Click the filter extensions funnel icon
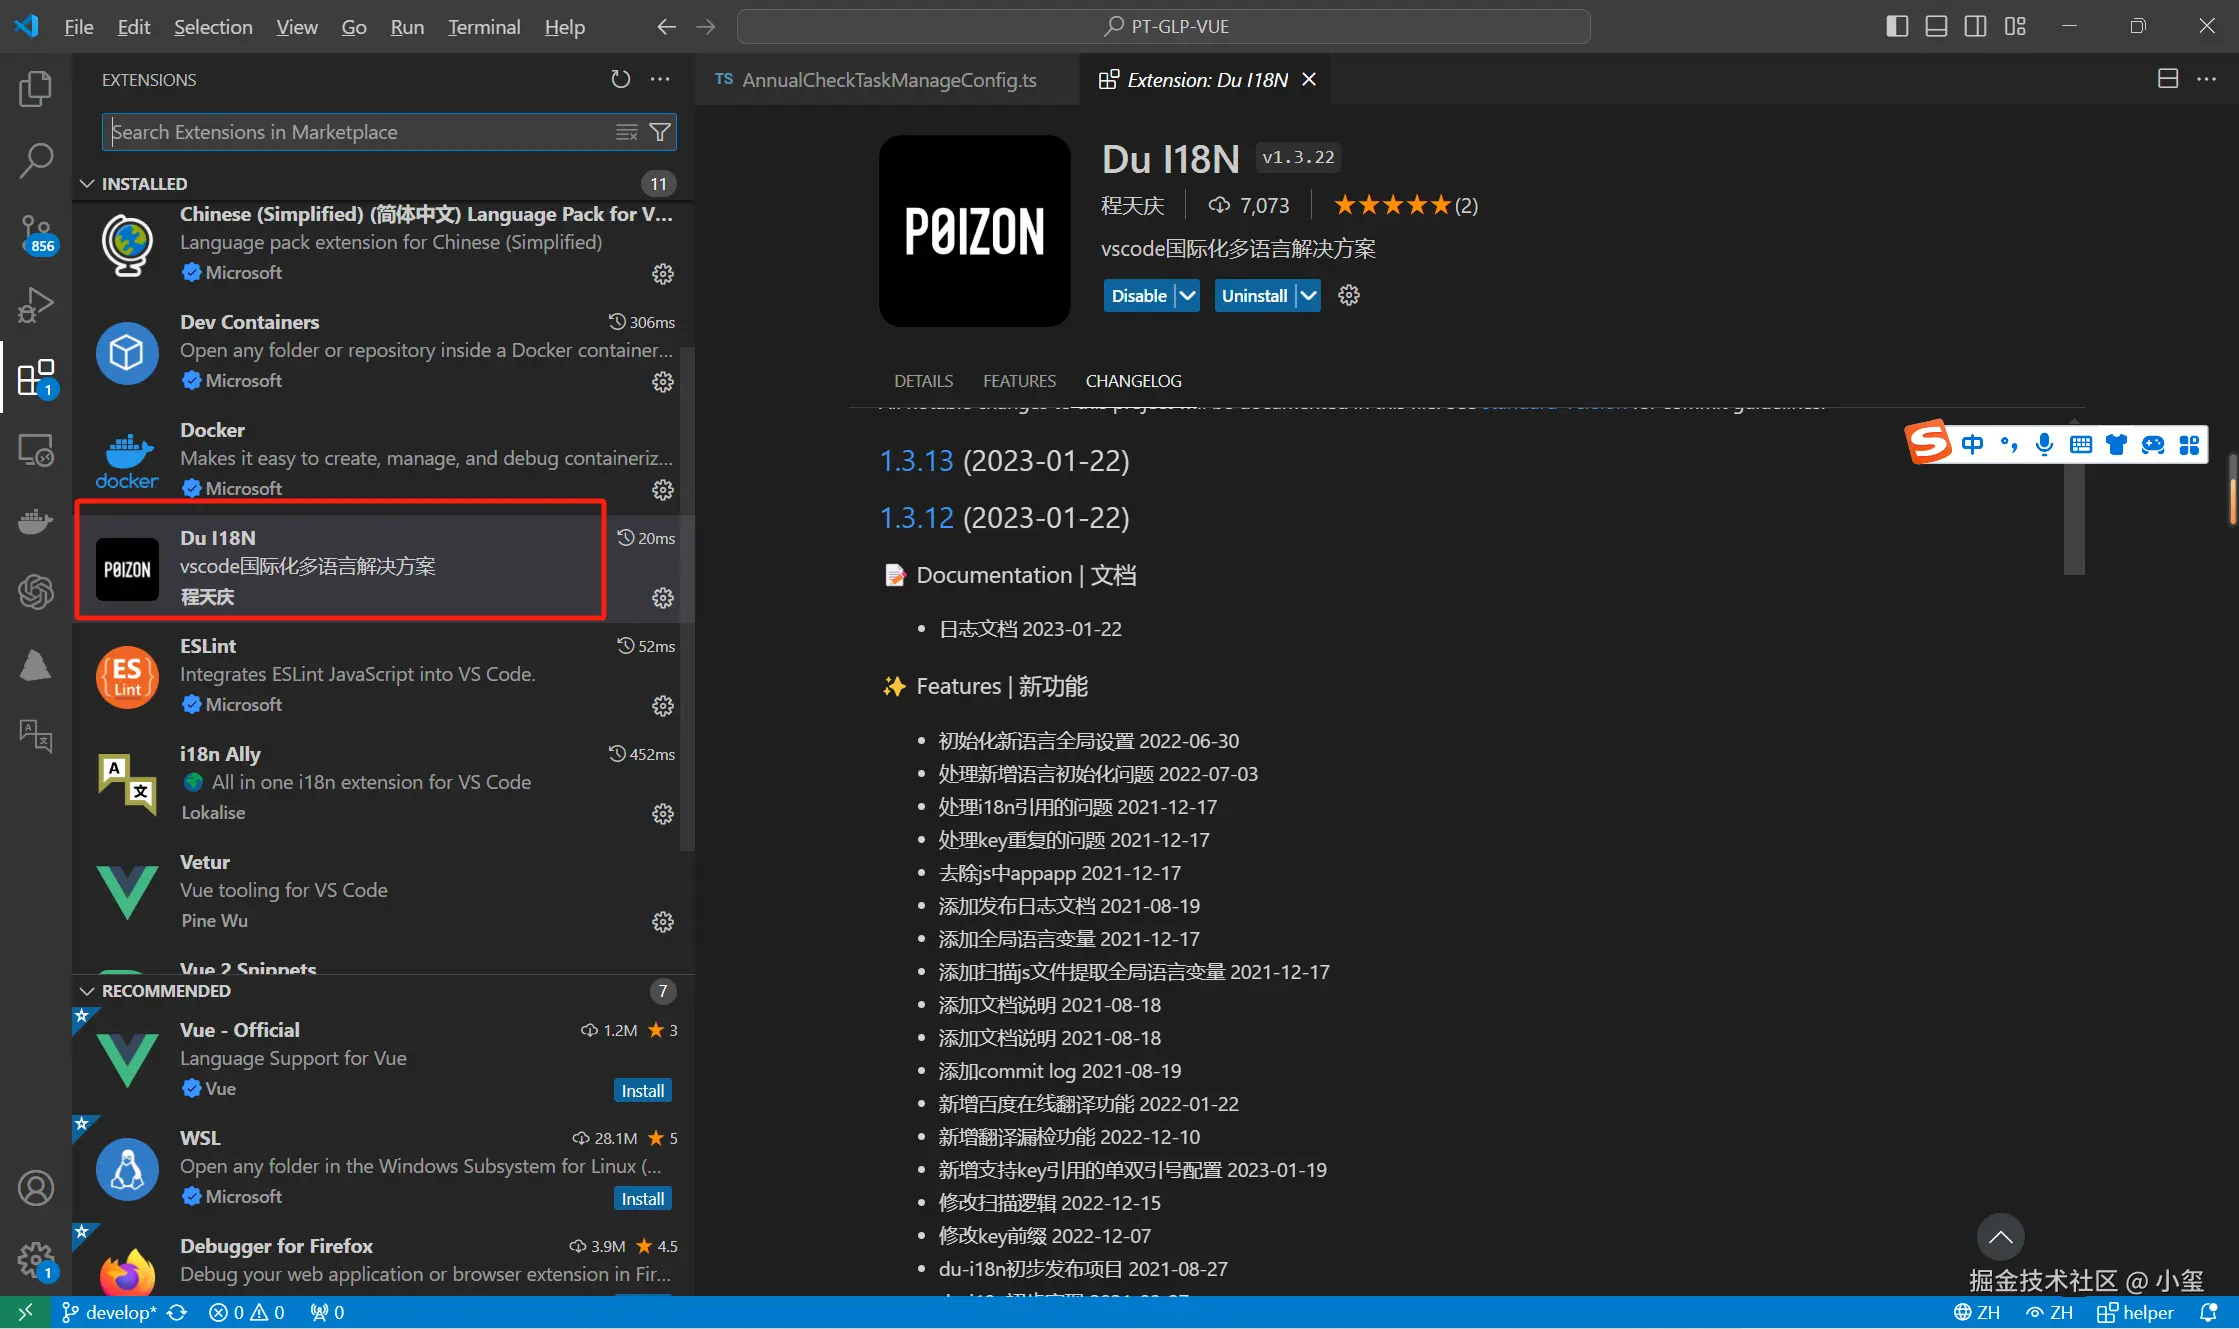This screenshot has height=1329, width=2239. pyautogui.click(x=660, y=132)
